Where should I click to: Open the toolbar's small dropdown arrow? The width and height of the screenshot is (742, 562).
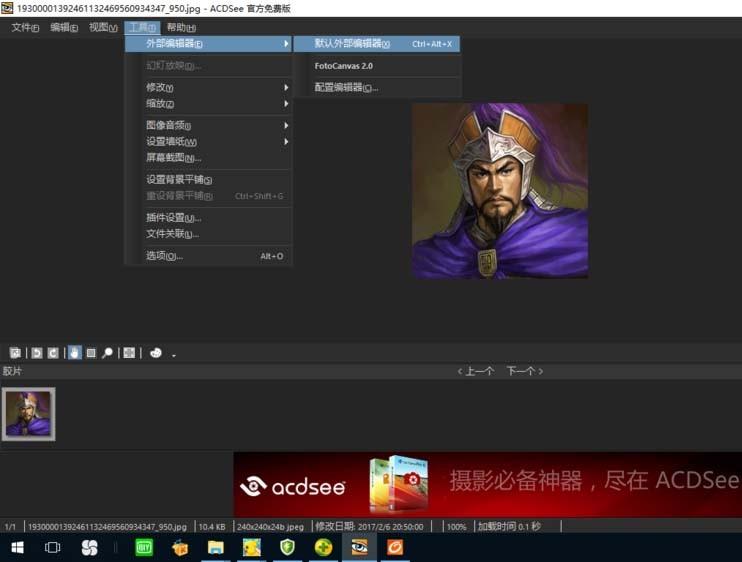click(174, 355)
